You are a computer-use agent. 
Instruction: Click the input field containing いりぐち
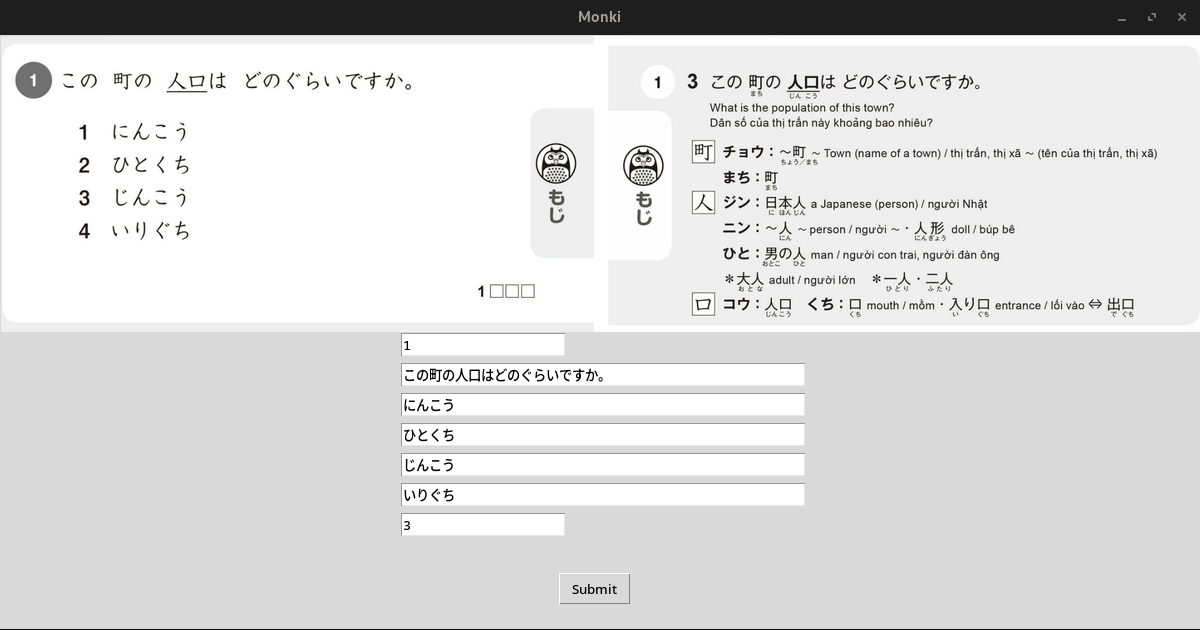(x=603, y=495)
